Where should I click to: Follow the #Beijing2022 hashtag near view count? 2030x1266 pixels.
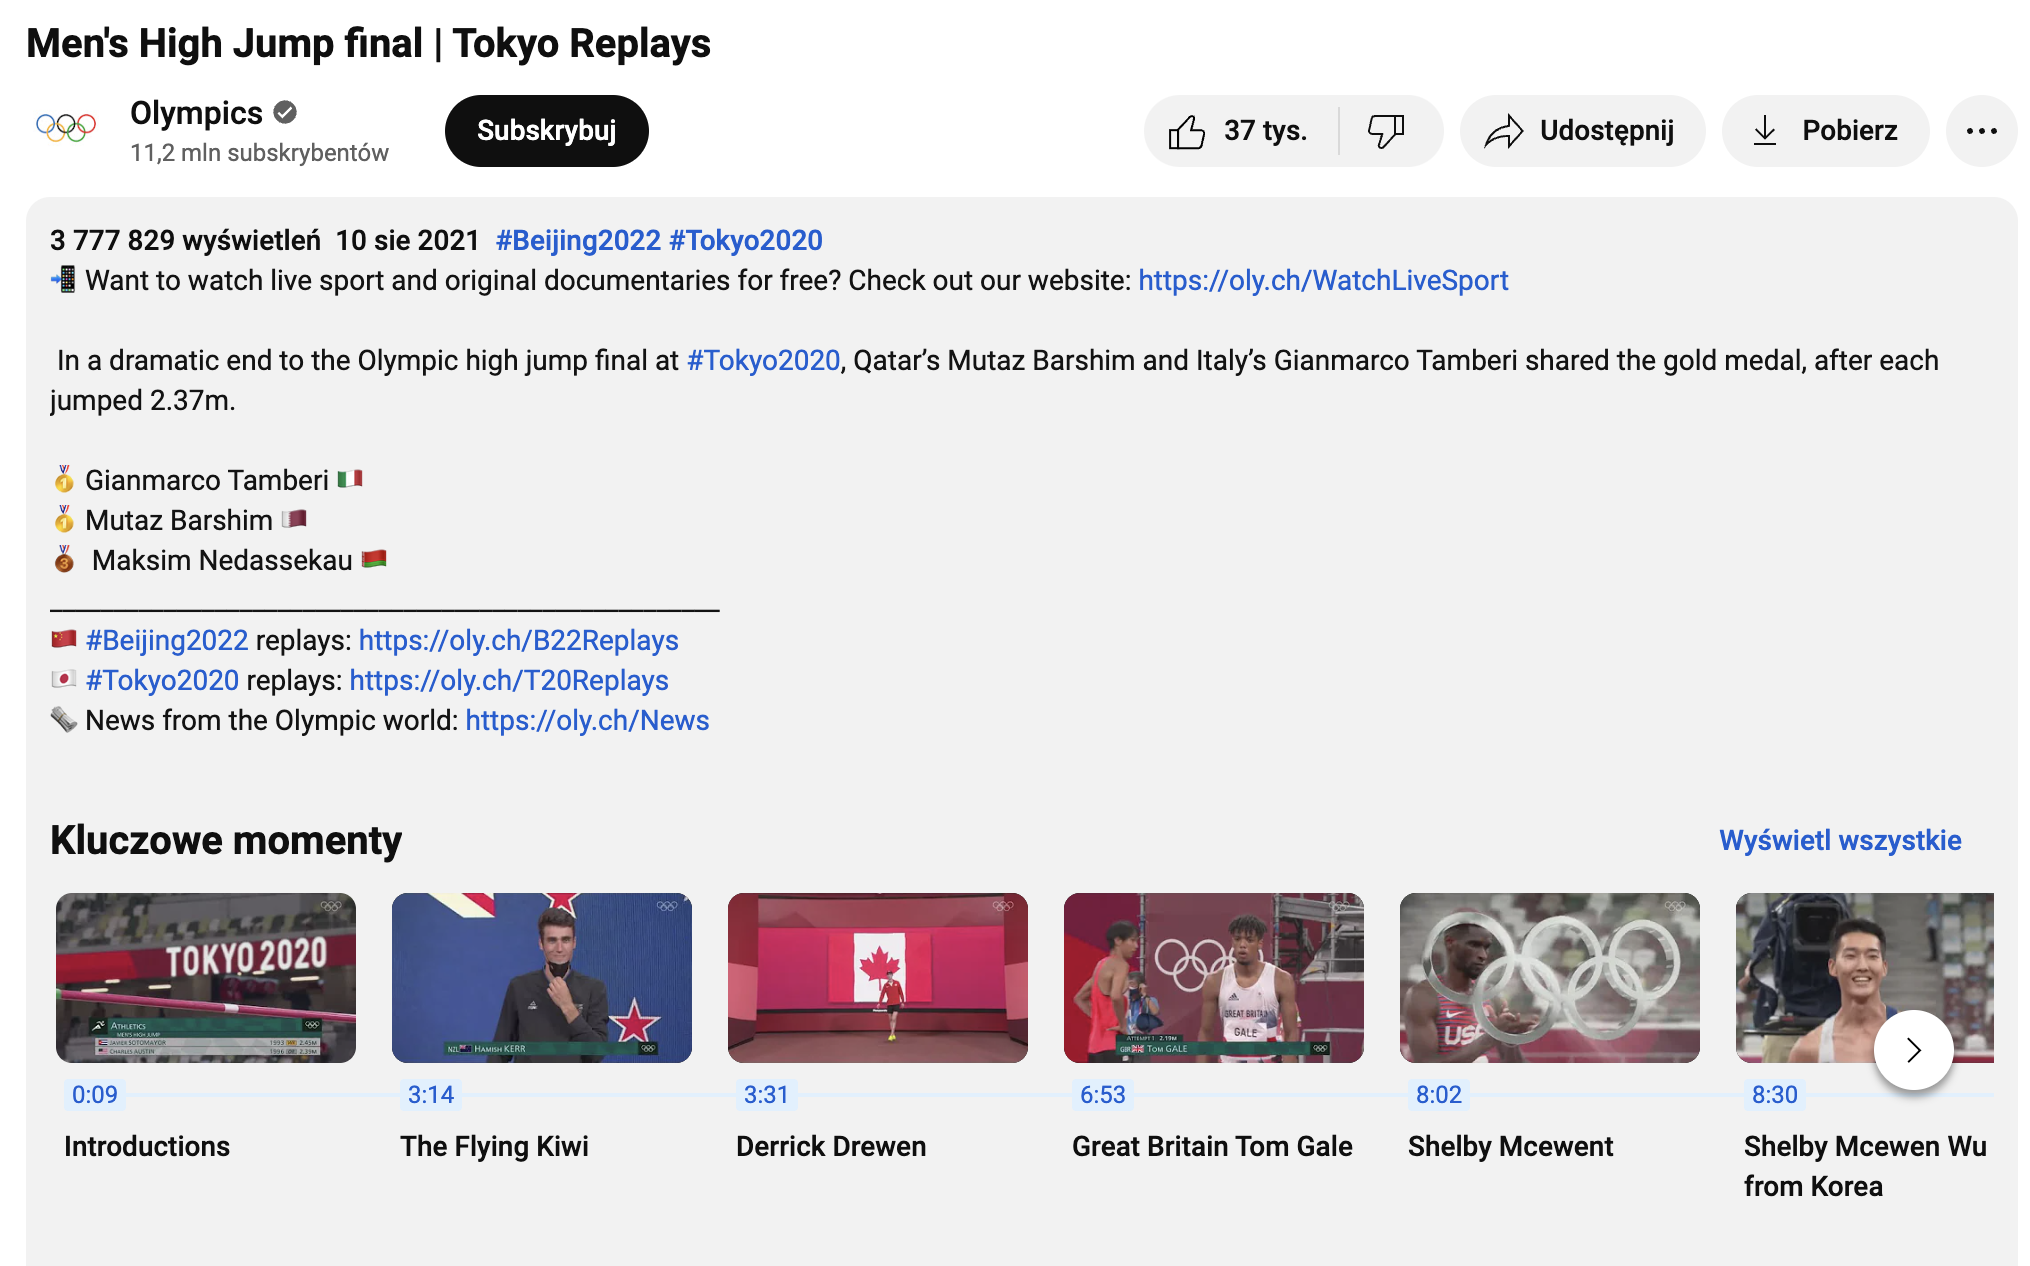pos(578,240)
